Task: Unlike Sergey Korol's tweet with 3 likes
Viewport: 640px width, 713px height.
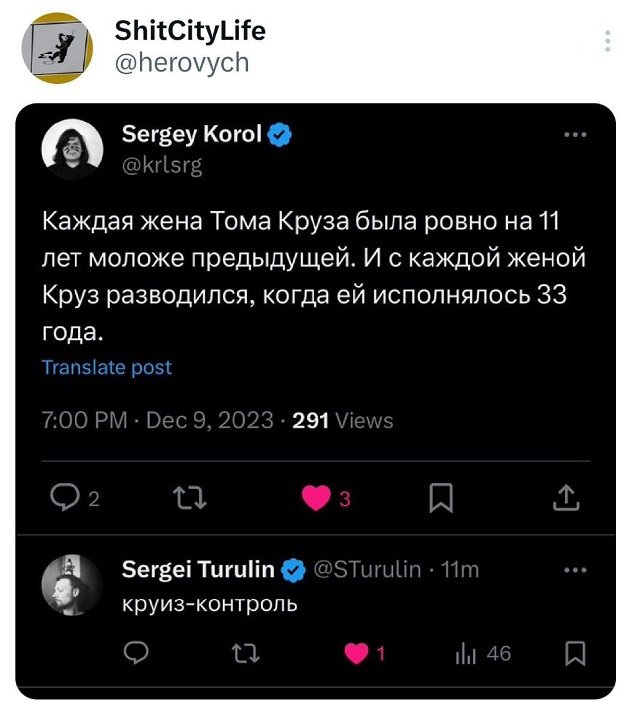Action: pyautogui.click(x=316, y=496)
